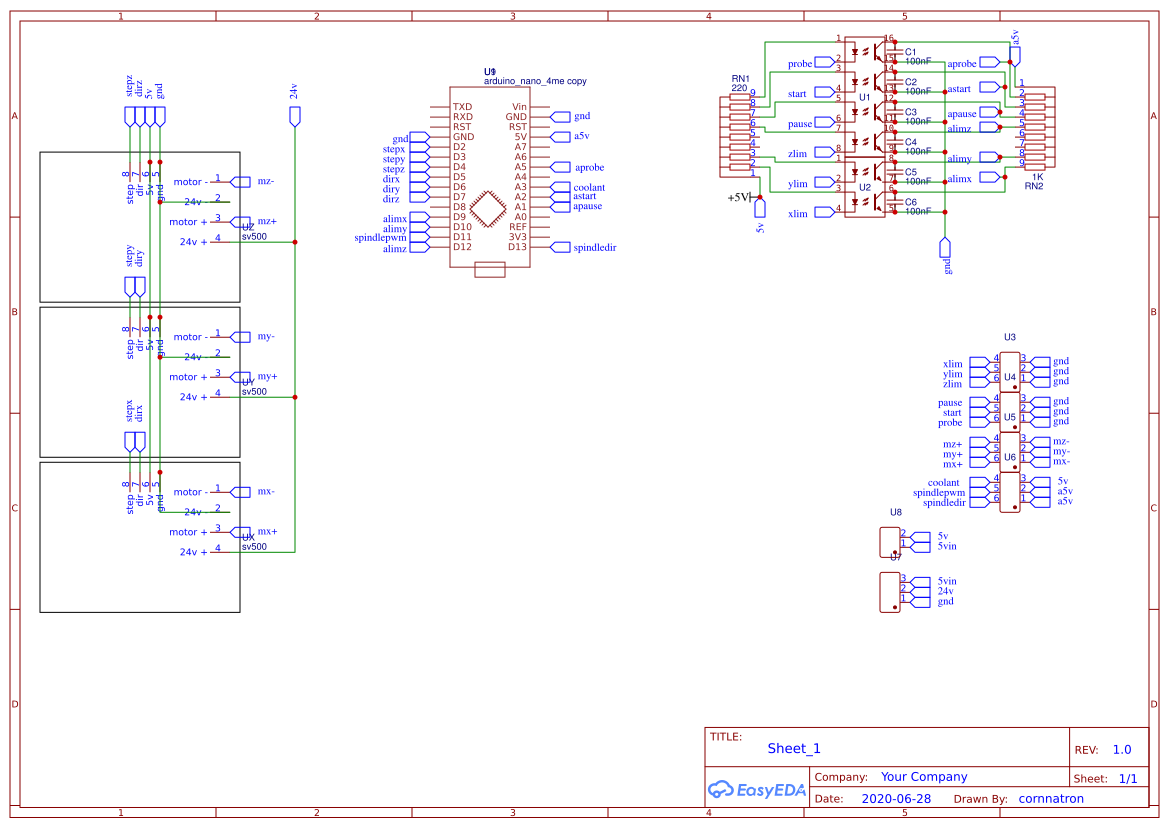Select the 2020-06-28 date field
Image resolution: width=1169 pixels, height=828 pixels.
coord(895,798)
